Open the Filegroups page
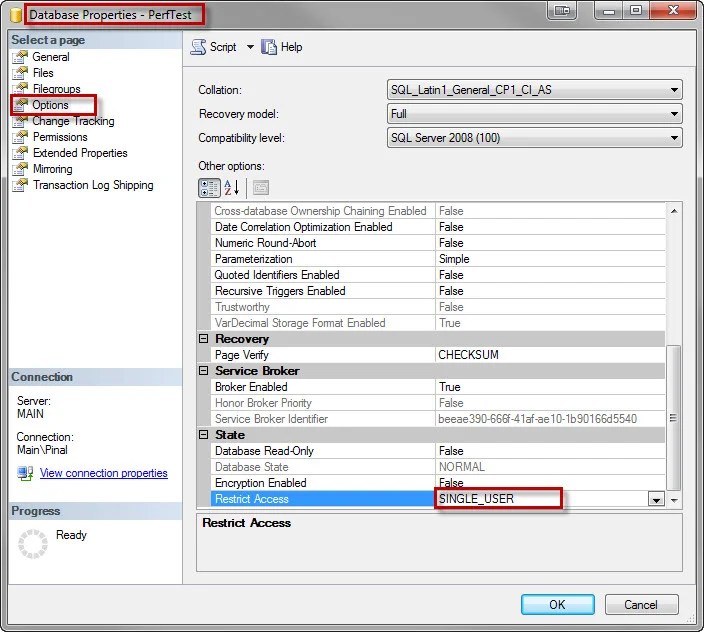Screen dimensions: 704x632 point(57,88)
